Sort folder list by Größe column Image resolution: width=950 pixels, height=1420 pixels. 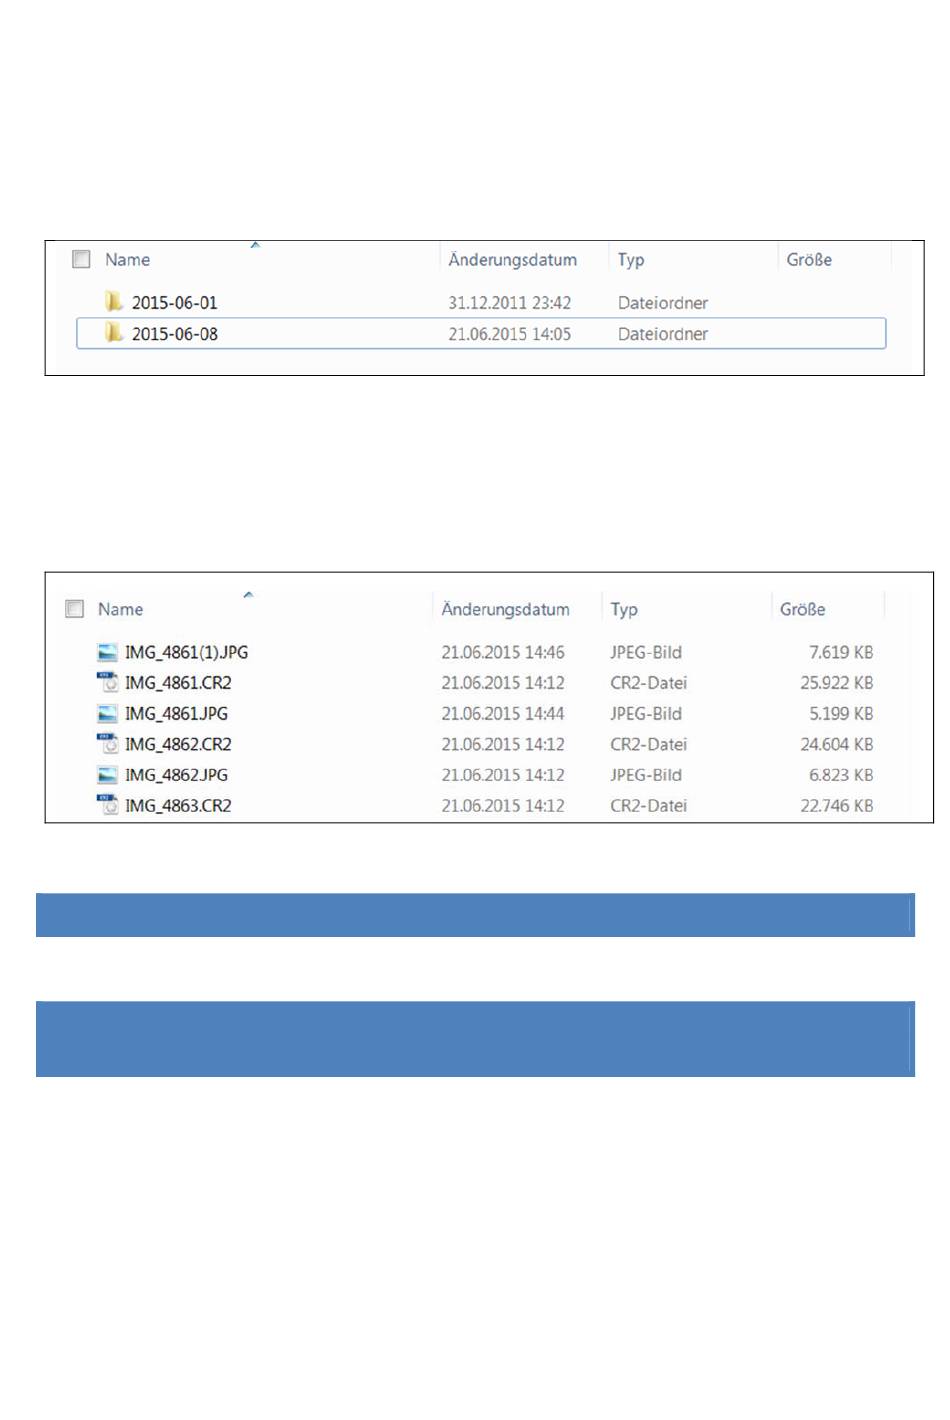coord(809,260)
